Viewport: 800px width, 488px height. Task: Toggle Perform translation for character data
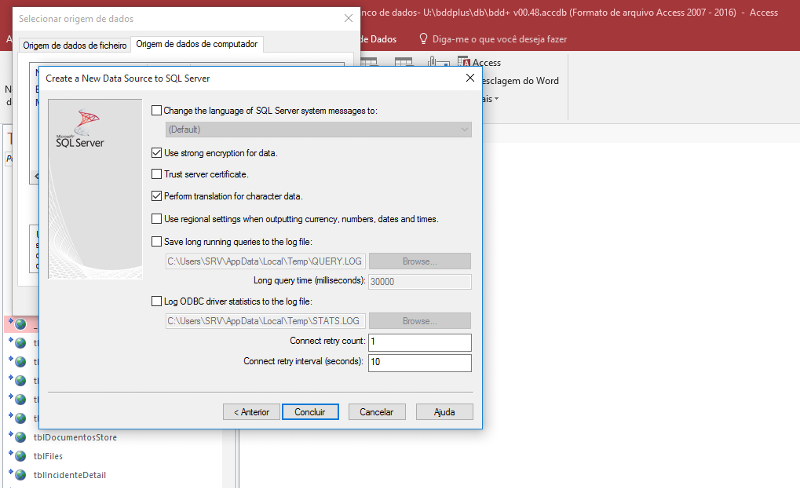[x=157, y=196]
